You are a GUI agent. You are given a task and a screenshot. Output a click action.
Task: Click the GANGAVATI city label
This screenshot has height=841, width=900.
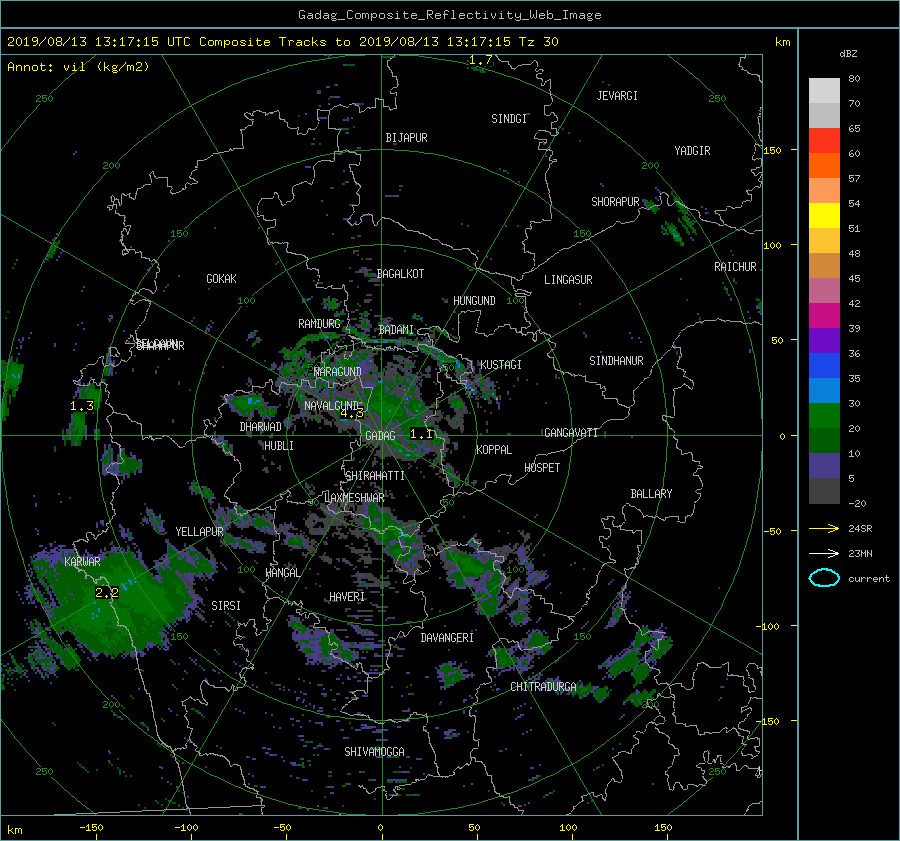pos(571,433)
